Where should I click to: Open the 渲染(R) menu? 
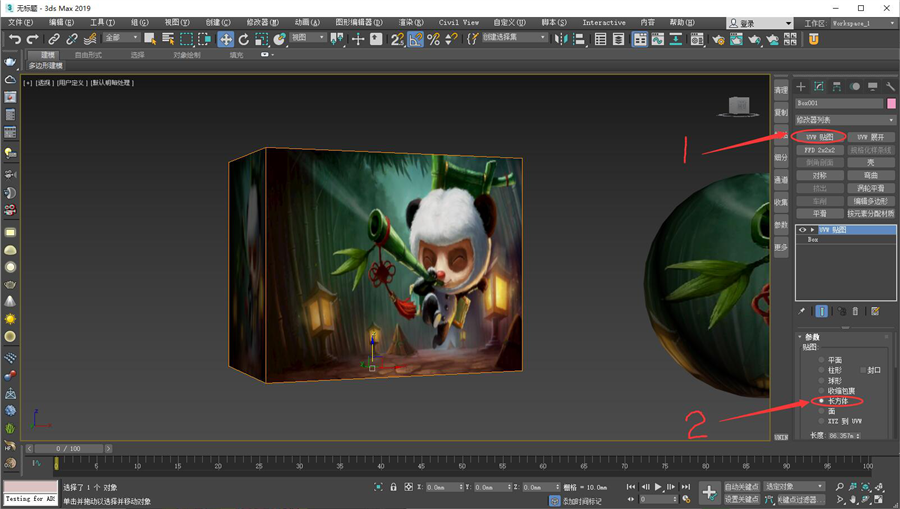410,22
